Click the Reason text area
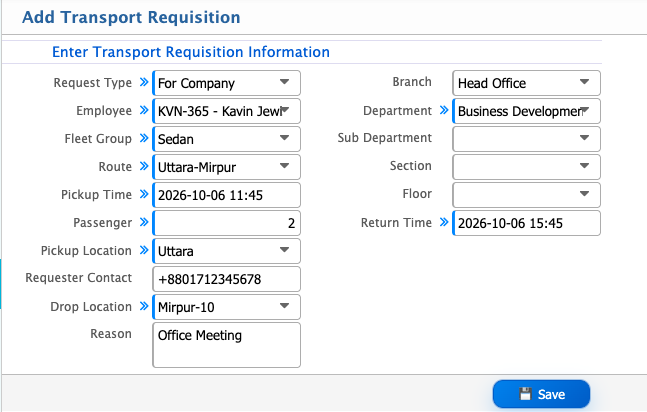This screenshot has width=647, height=412. pos(227,345)
